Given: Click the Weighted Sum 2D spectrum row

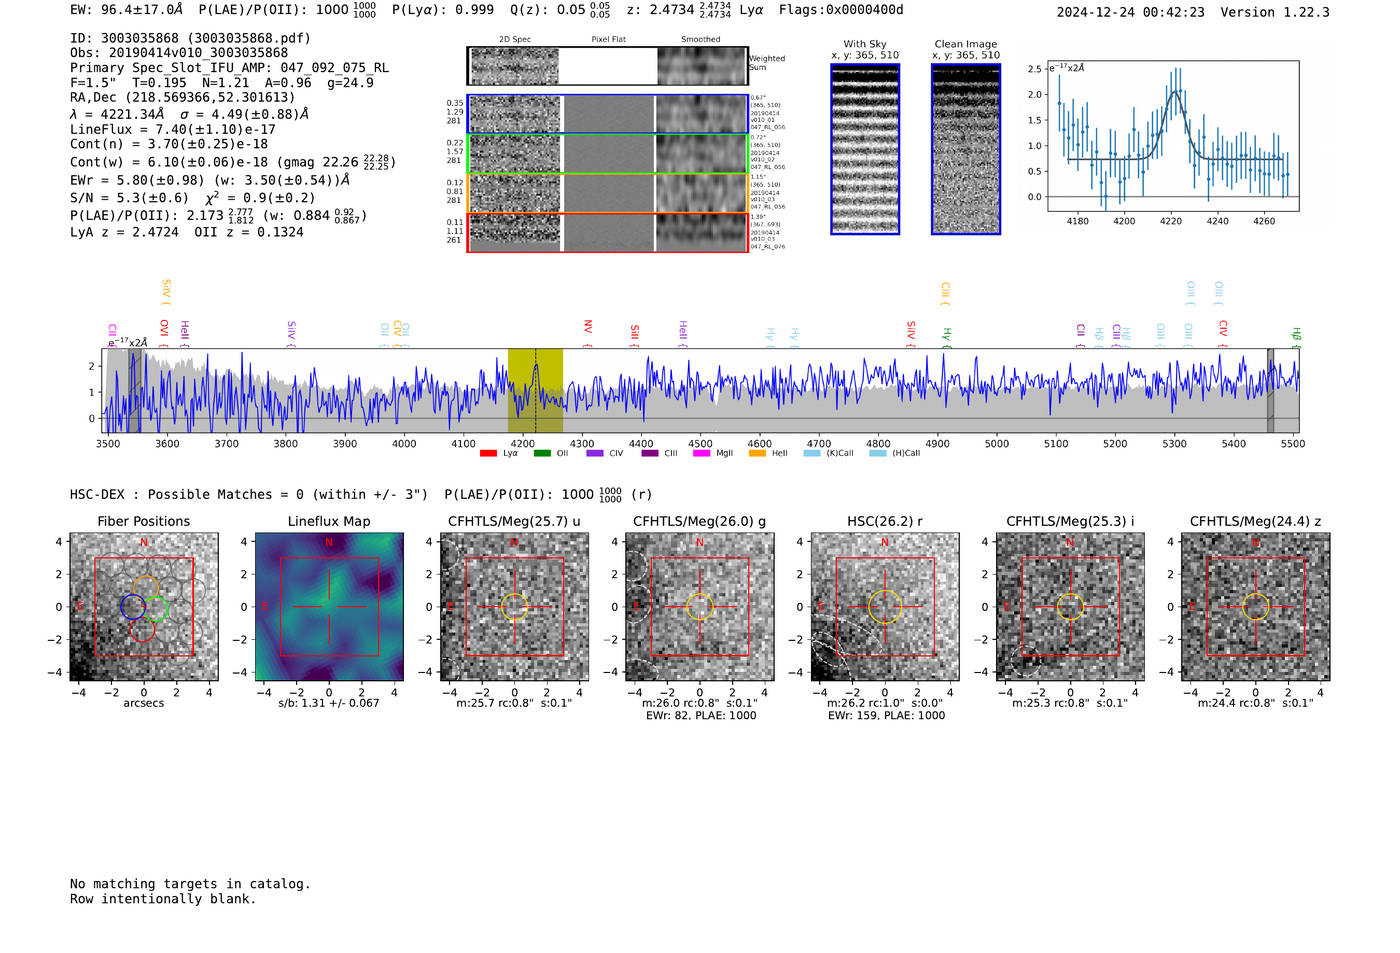Looking at the screenshot, I should (607, 66).
